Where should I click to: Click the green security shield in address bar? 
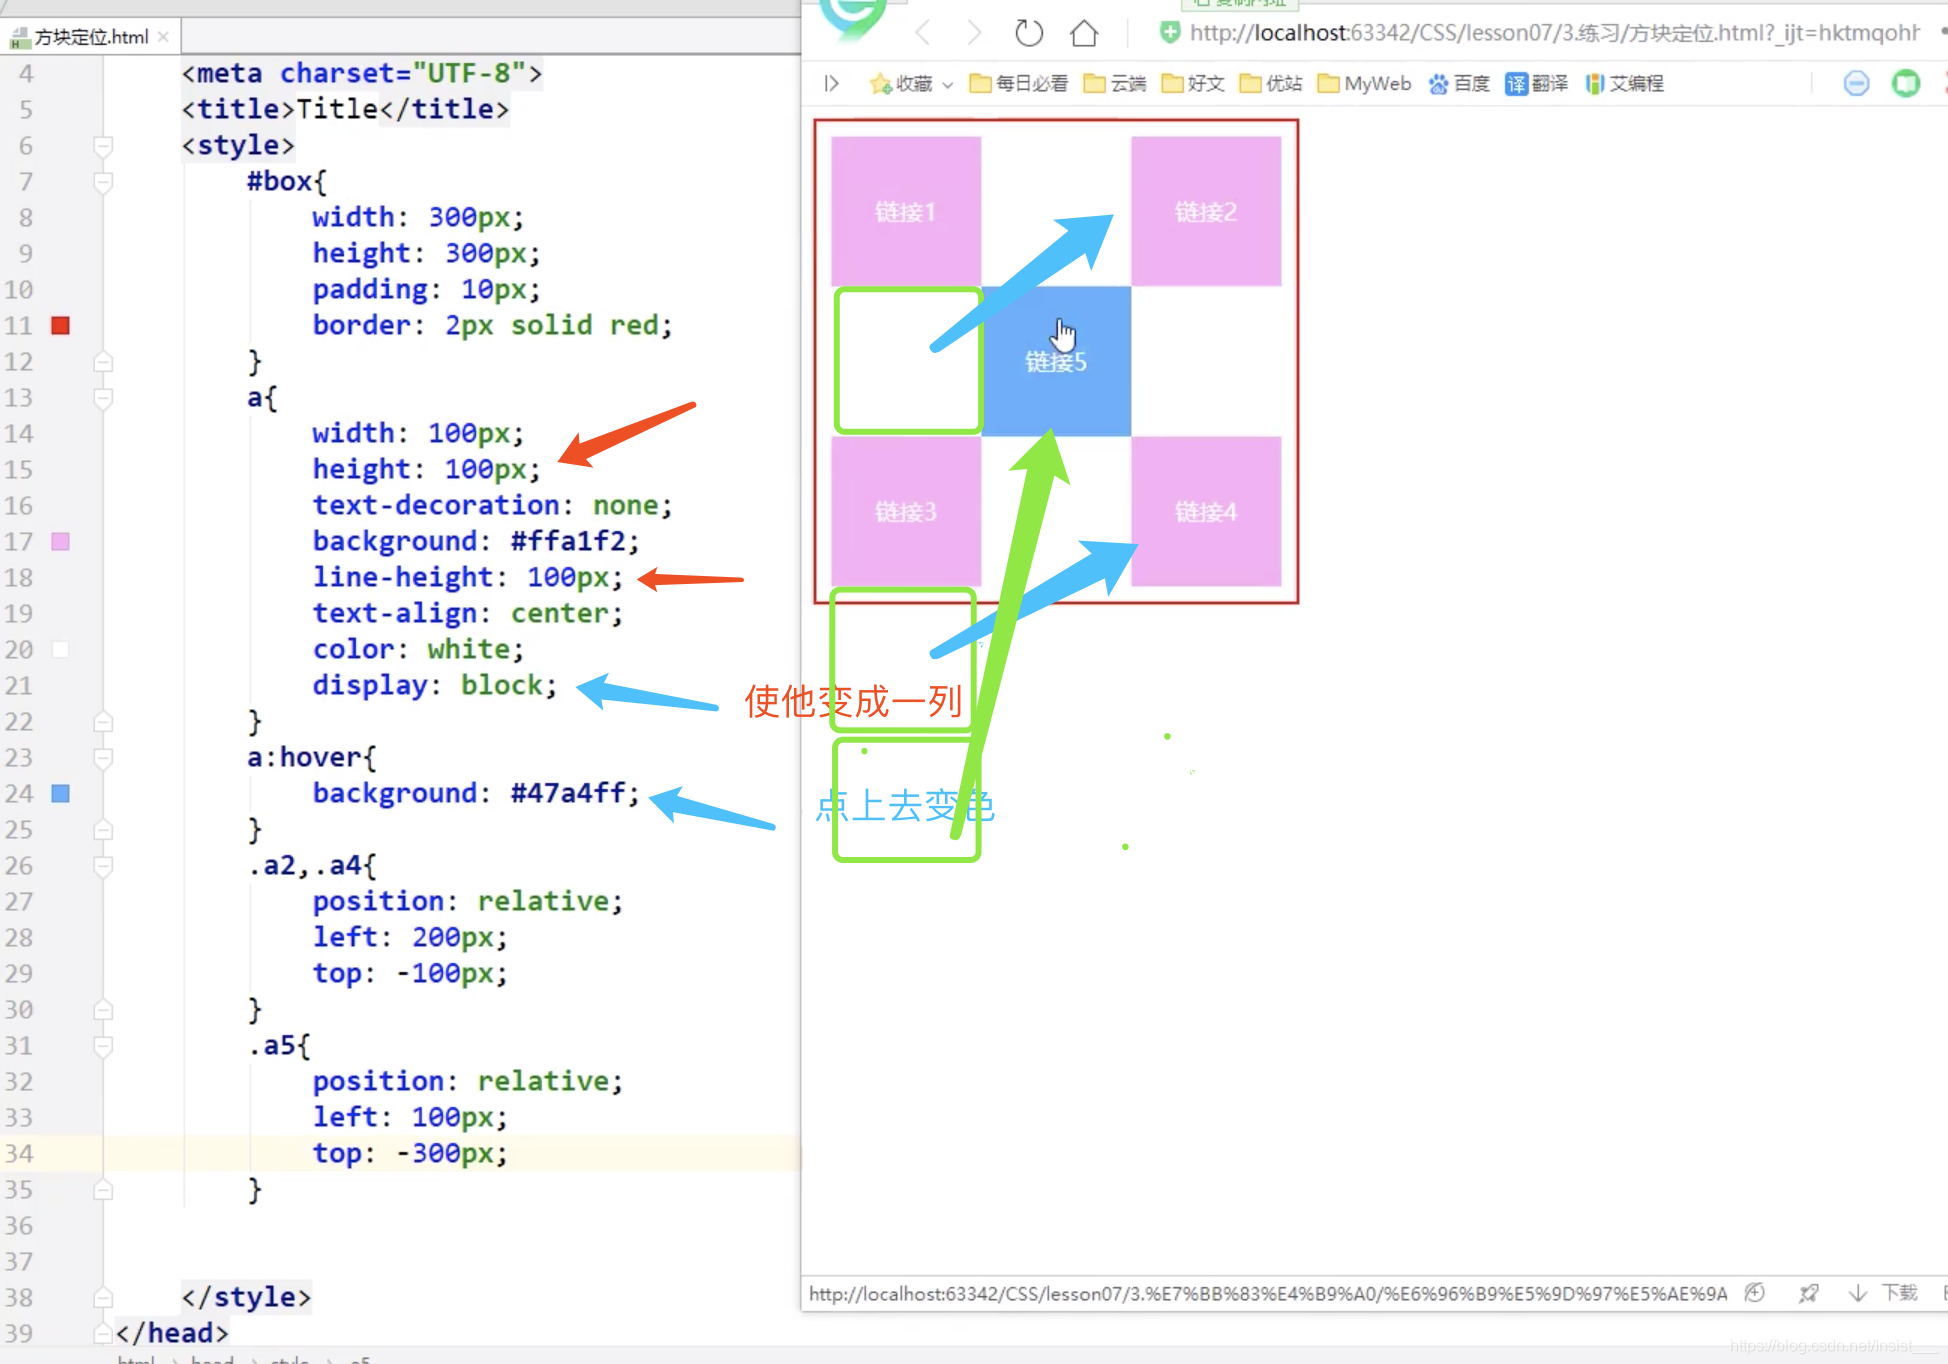coord(1169,33)
